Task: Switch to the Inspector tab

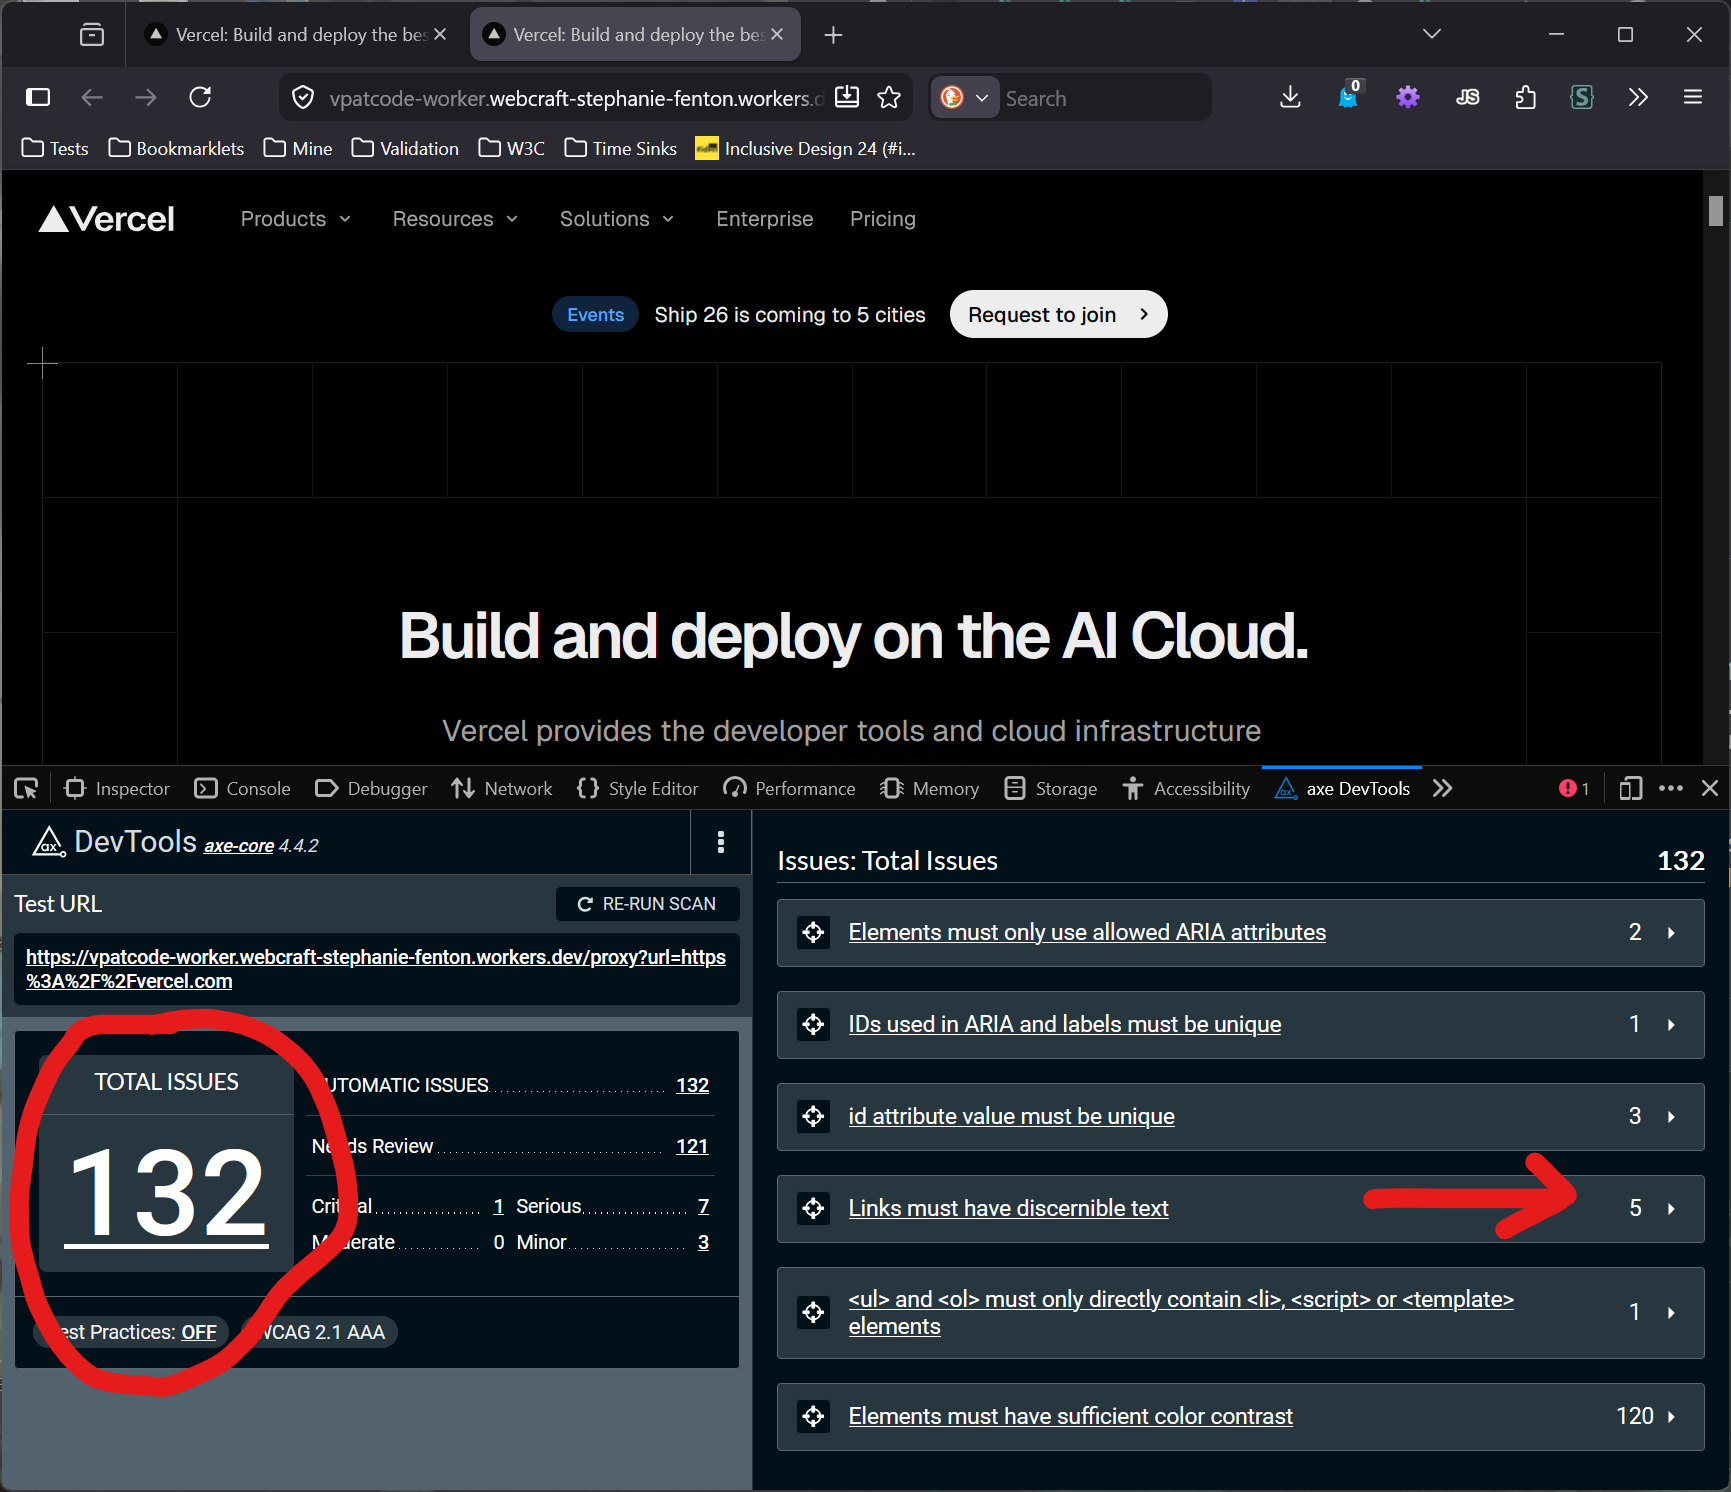Action: (x=117, y=789)
